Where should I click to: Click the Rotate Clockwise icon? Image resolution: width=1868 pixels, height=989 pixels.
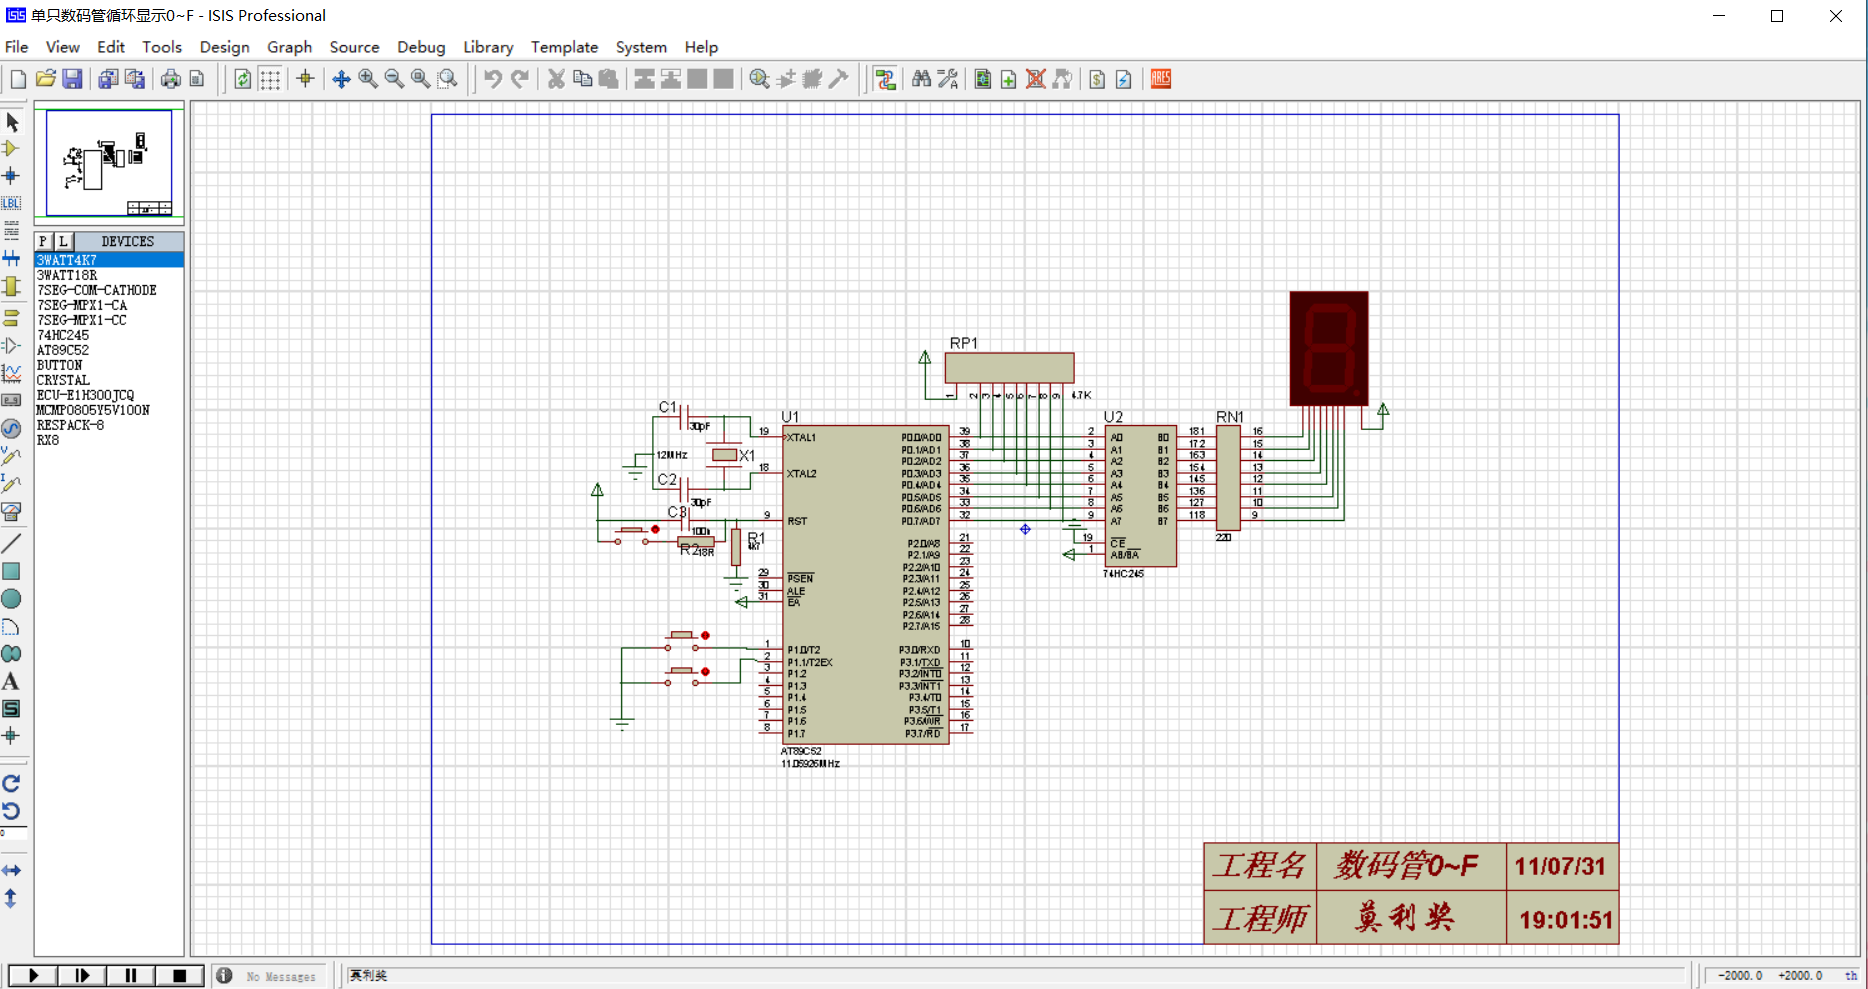(11, 783)
